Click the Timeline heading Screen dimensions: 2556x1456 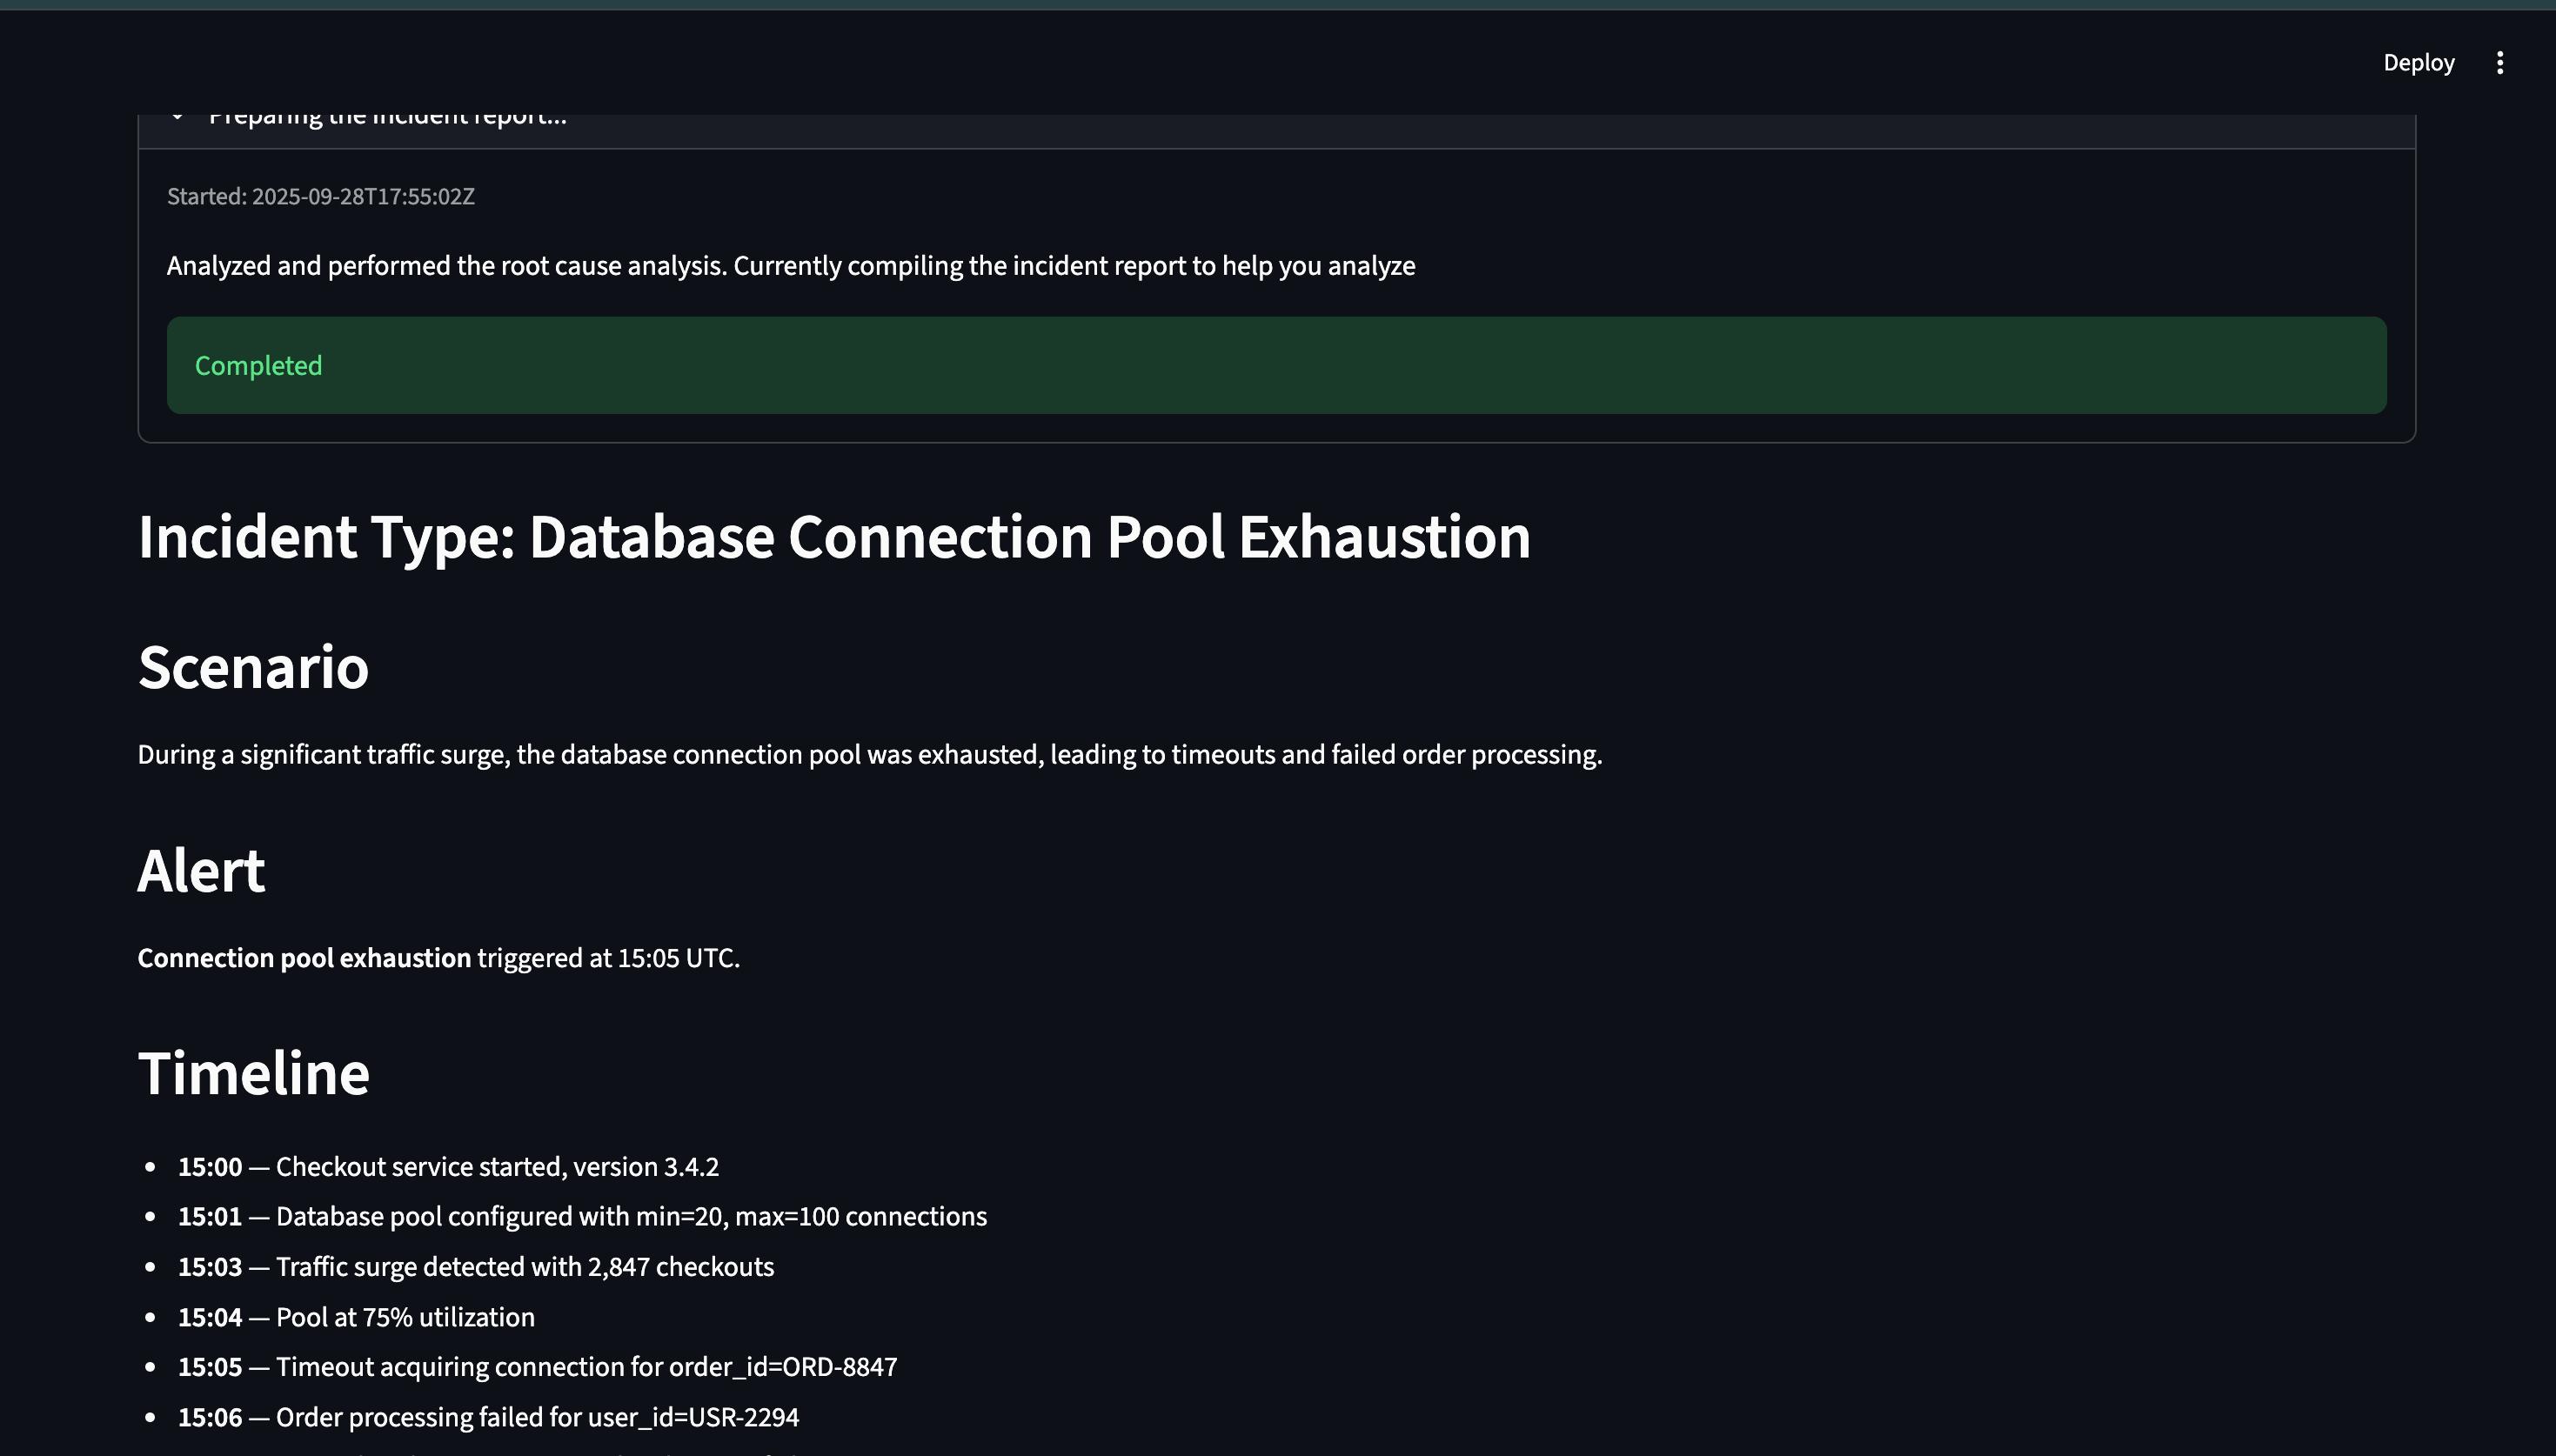(253, 1073)
